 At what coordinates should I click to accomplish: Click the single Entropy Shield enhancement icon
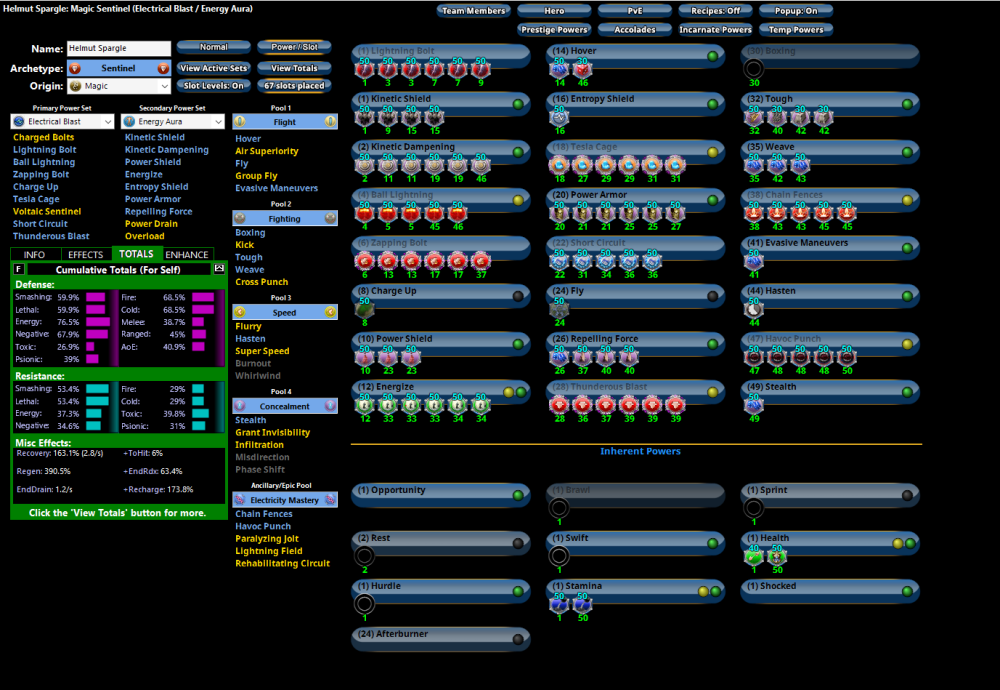click(x=558, y=117)
